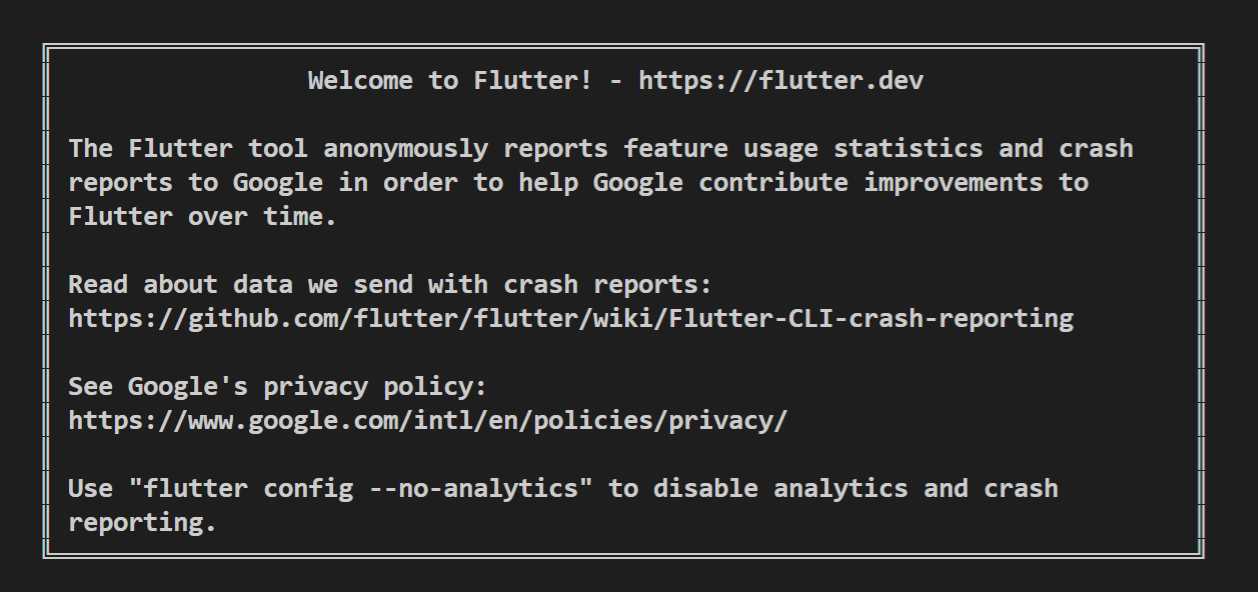Click "feature usage statistics" phrase

pyautogui.click(x=804, y=149)
